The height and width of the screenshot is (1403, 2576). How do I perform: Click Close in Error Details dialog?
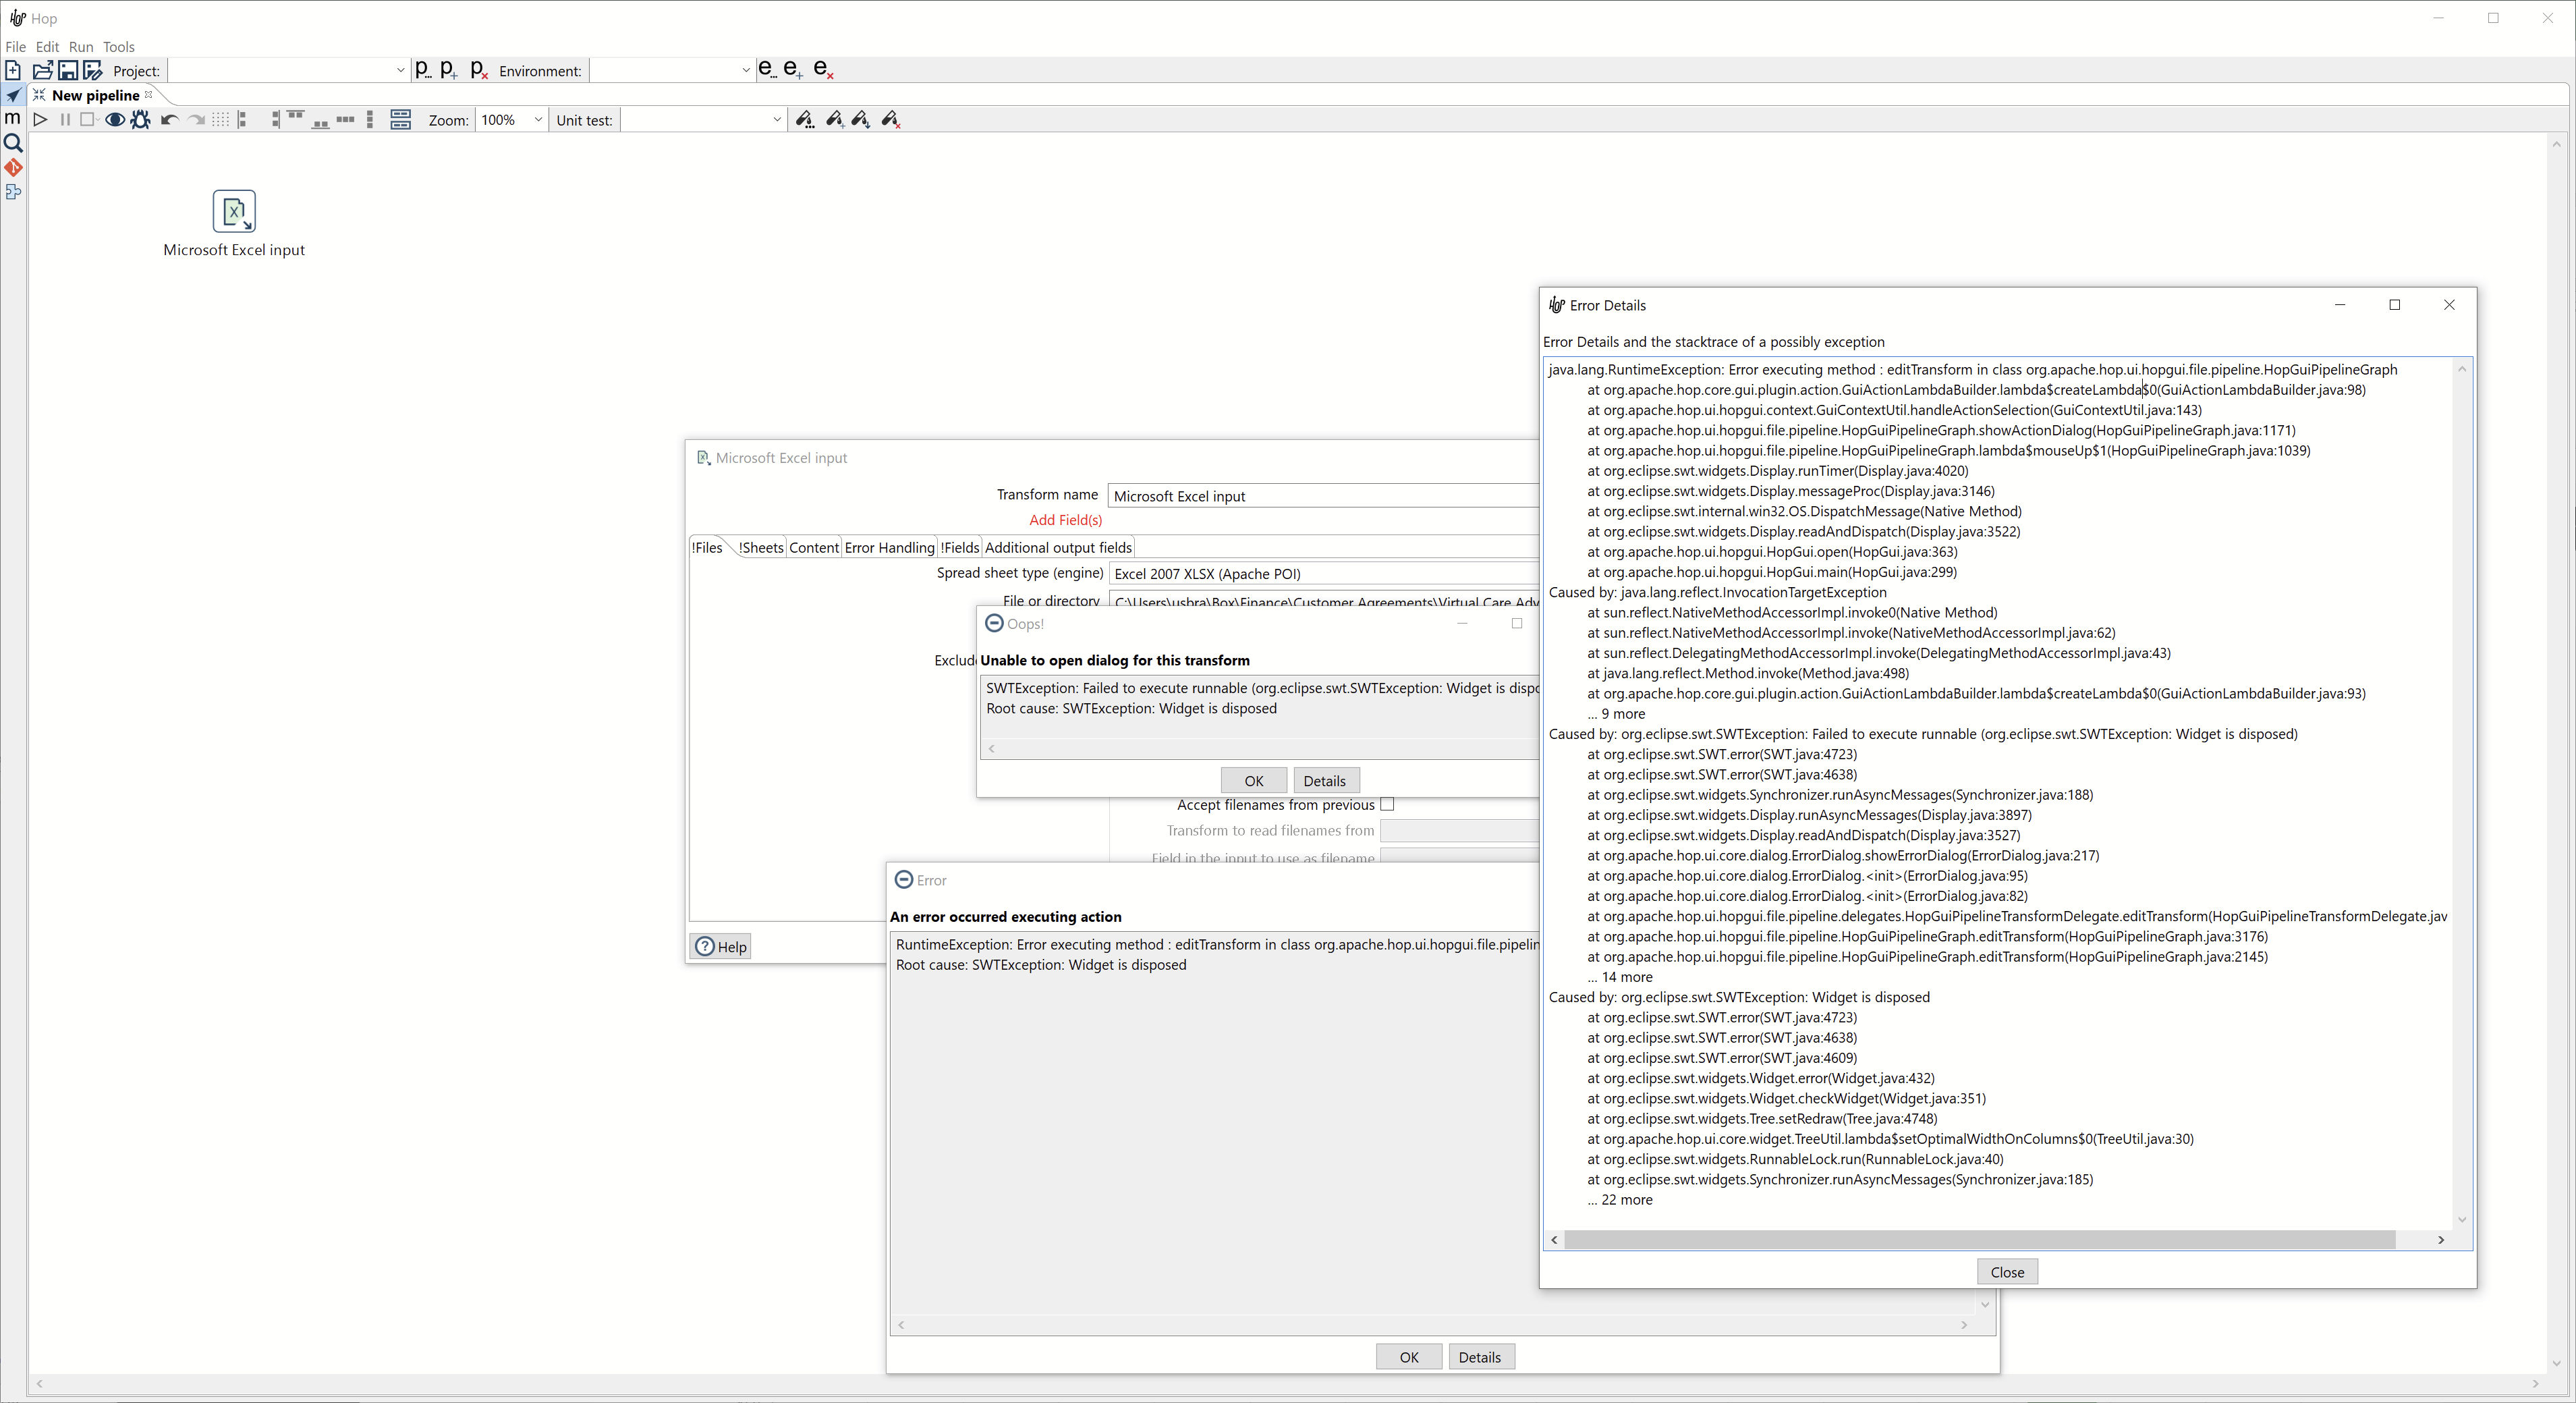click(2006, 1272)
